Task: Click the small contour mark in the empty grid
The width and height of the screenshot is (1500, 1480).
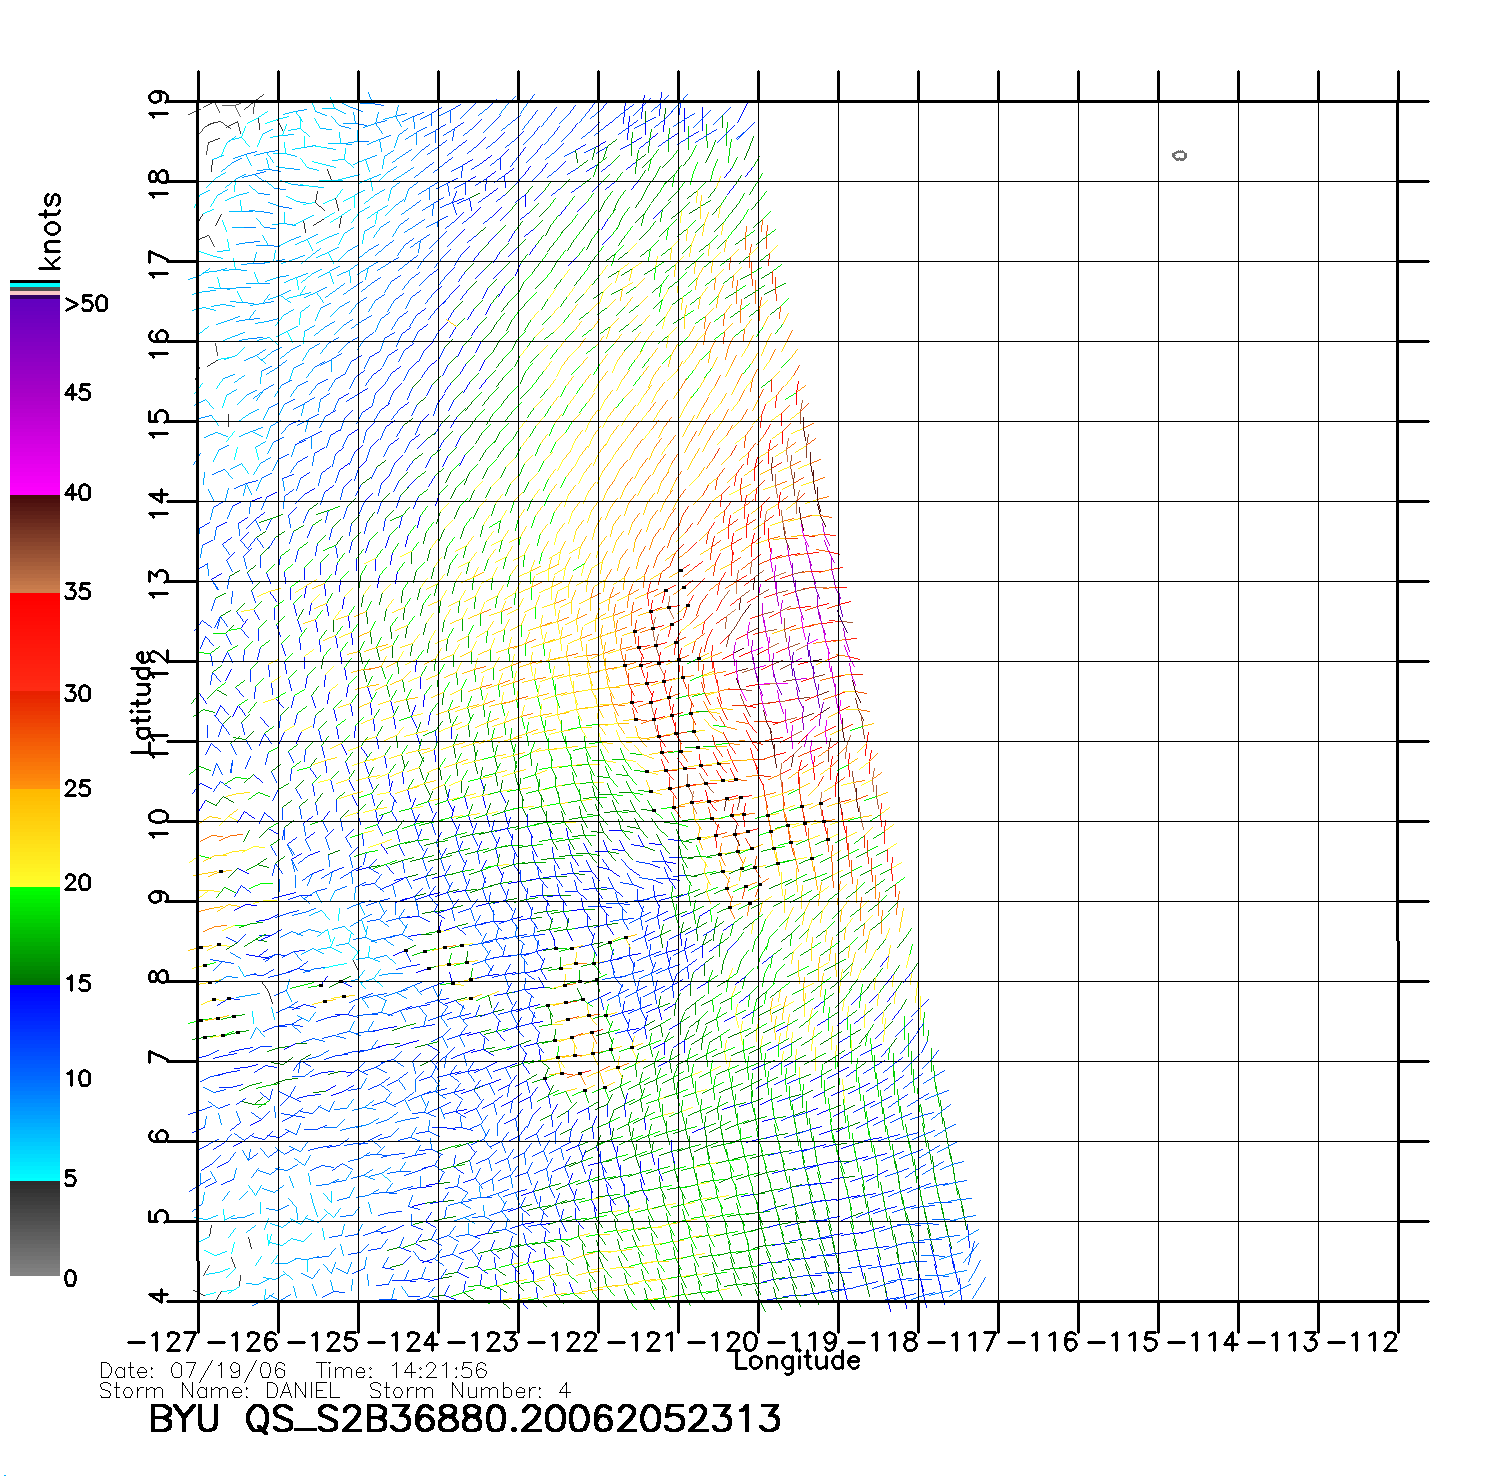Action: point(1180,155)
